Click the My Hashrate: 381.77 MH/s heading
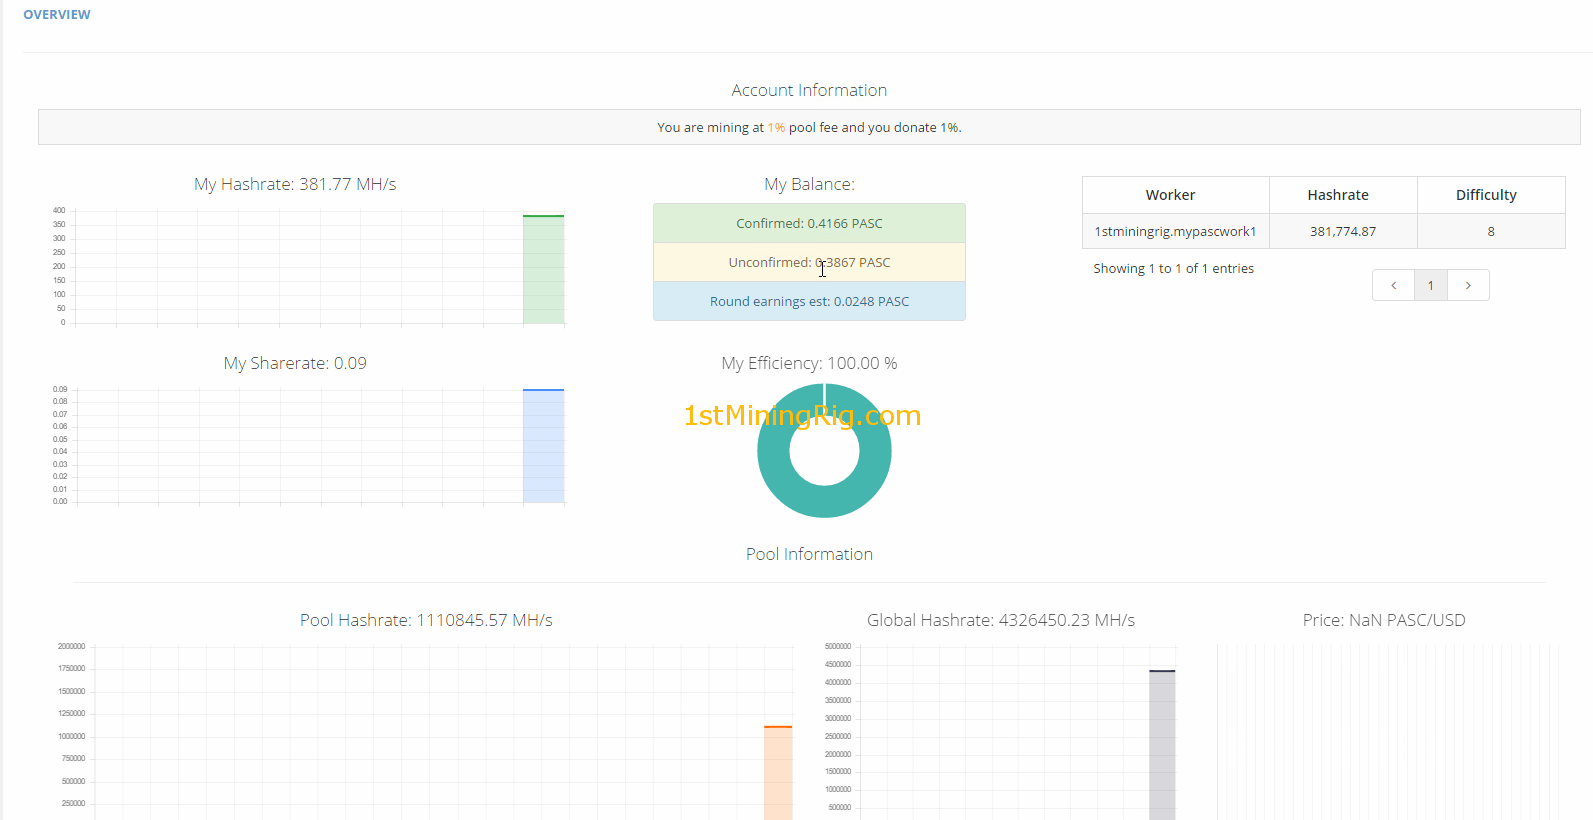1593x820 pixels. [295, 184]
